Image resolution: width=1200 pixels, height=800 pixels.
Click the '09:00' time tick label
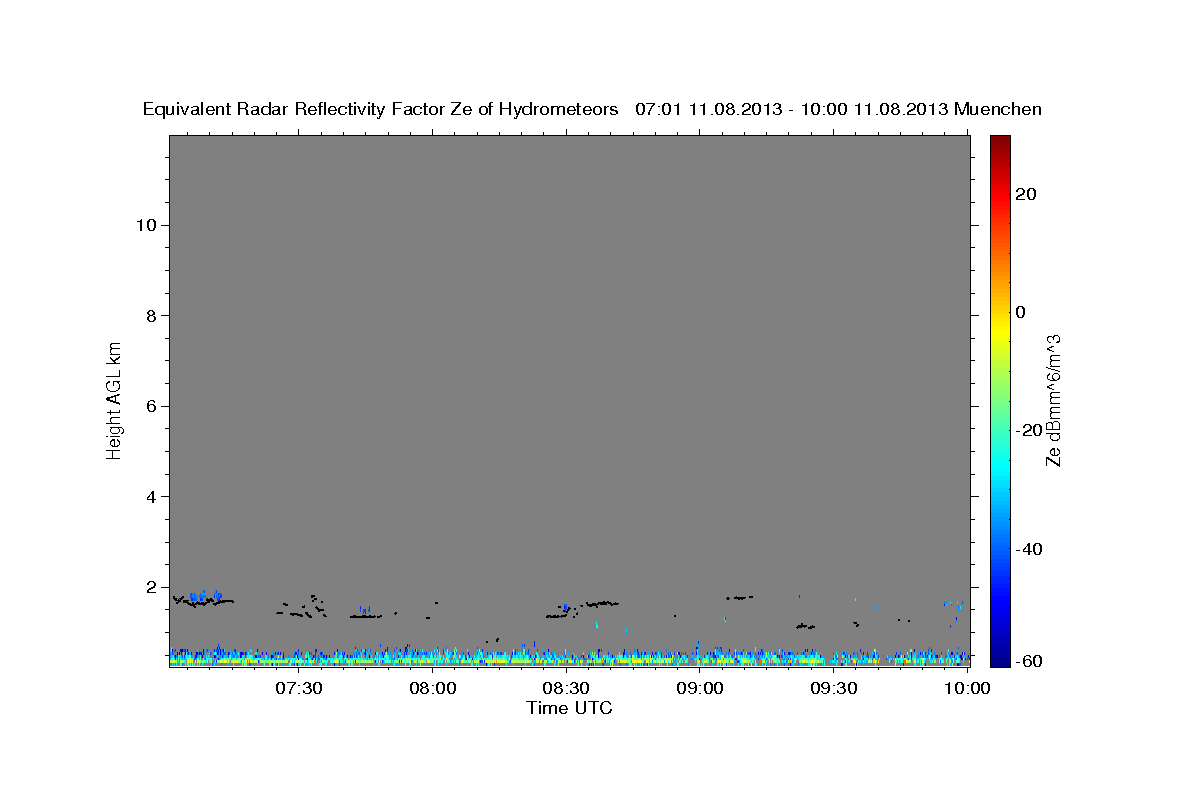click(x=700, y=689)
